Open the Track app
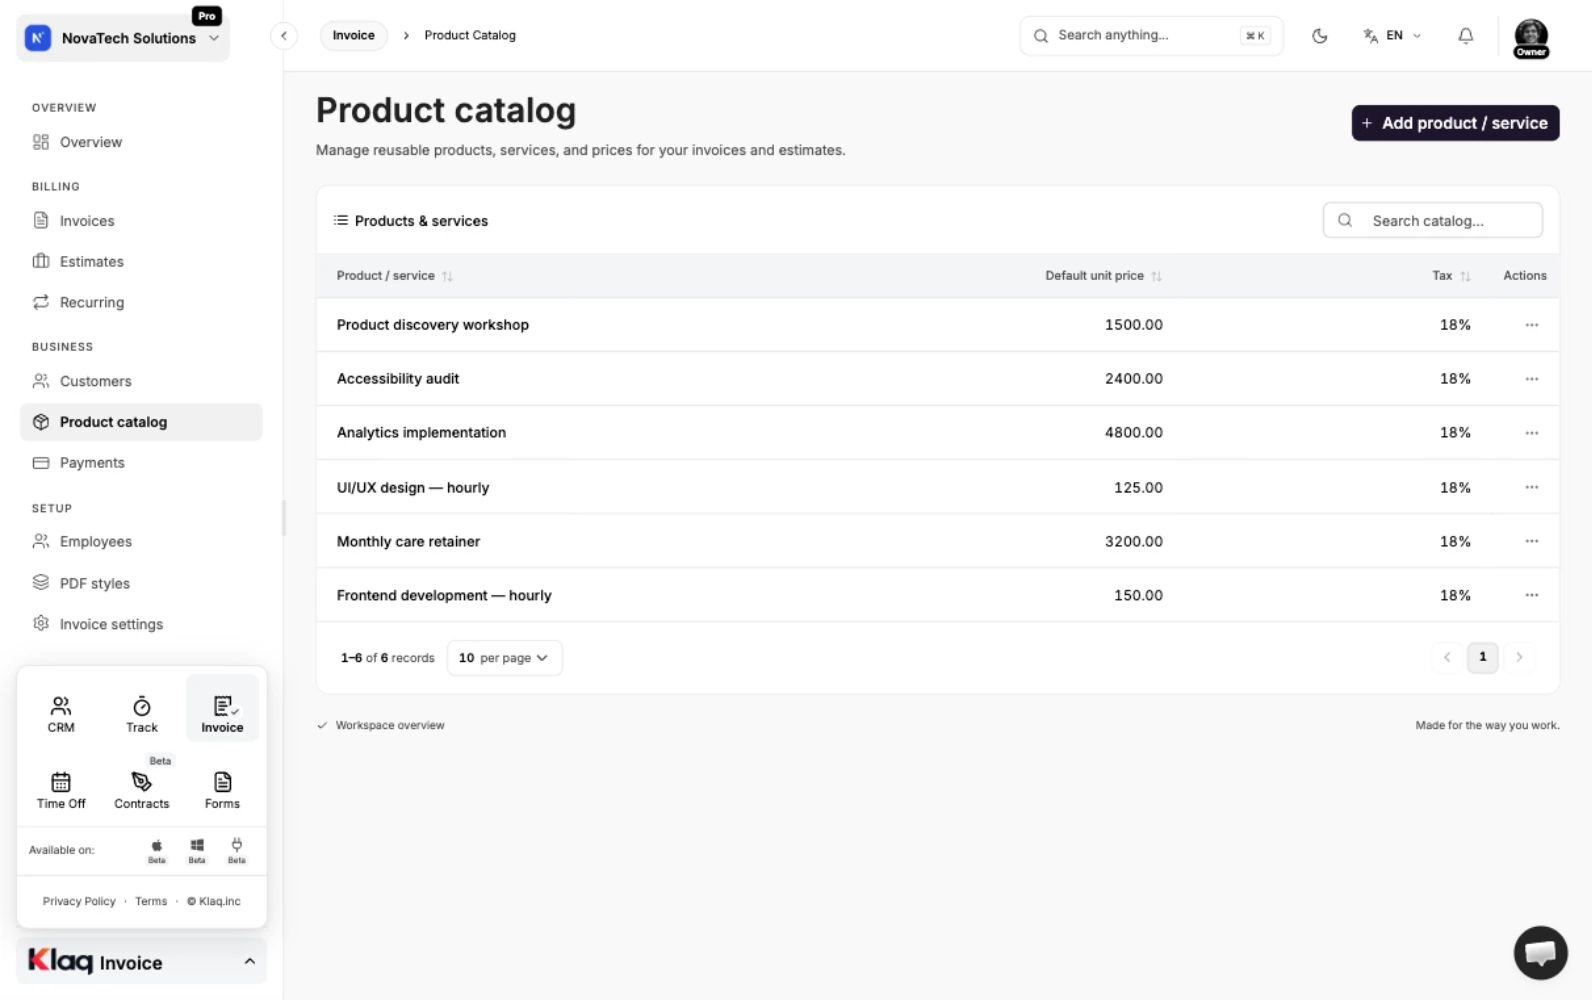The width and height of the screenshot is (1592, 1000). pyautogui.click(x=142, y=713)
